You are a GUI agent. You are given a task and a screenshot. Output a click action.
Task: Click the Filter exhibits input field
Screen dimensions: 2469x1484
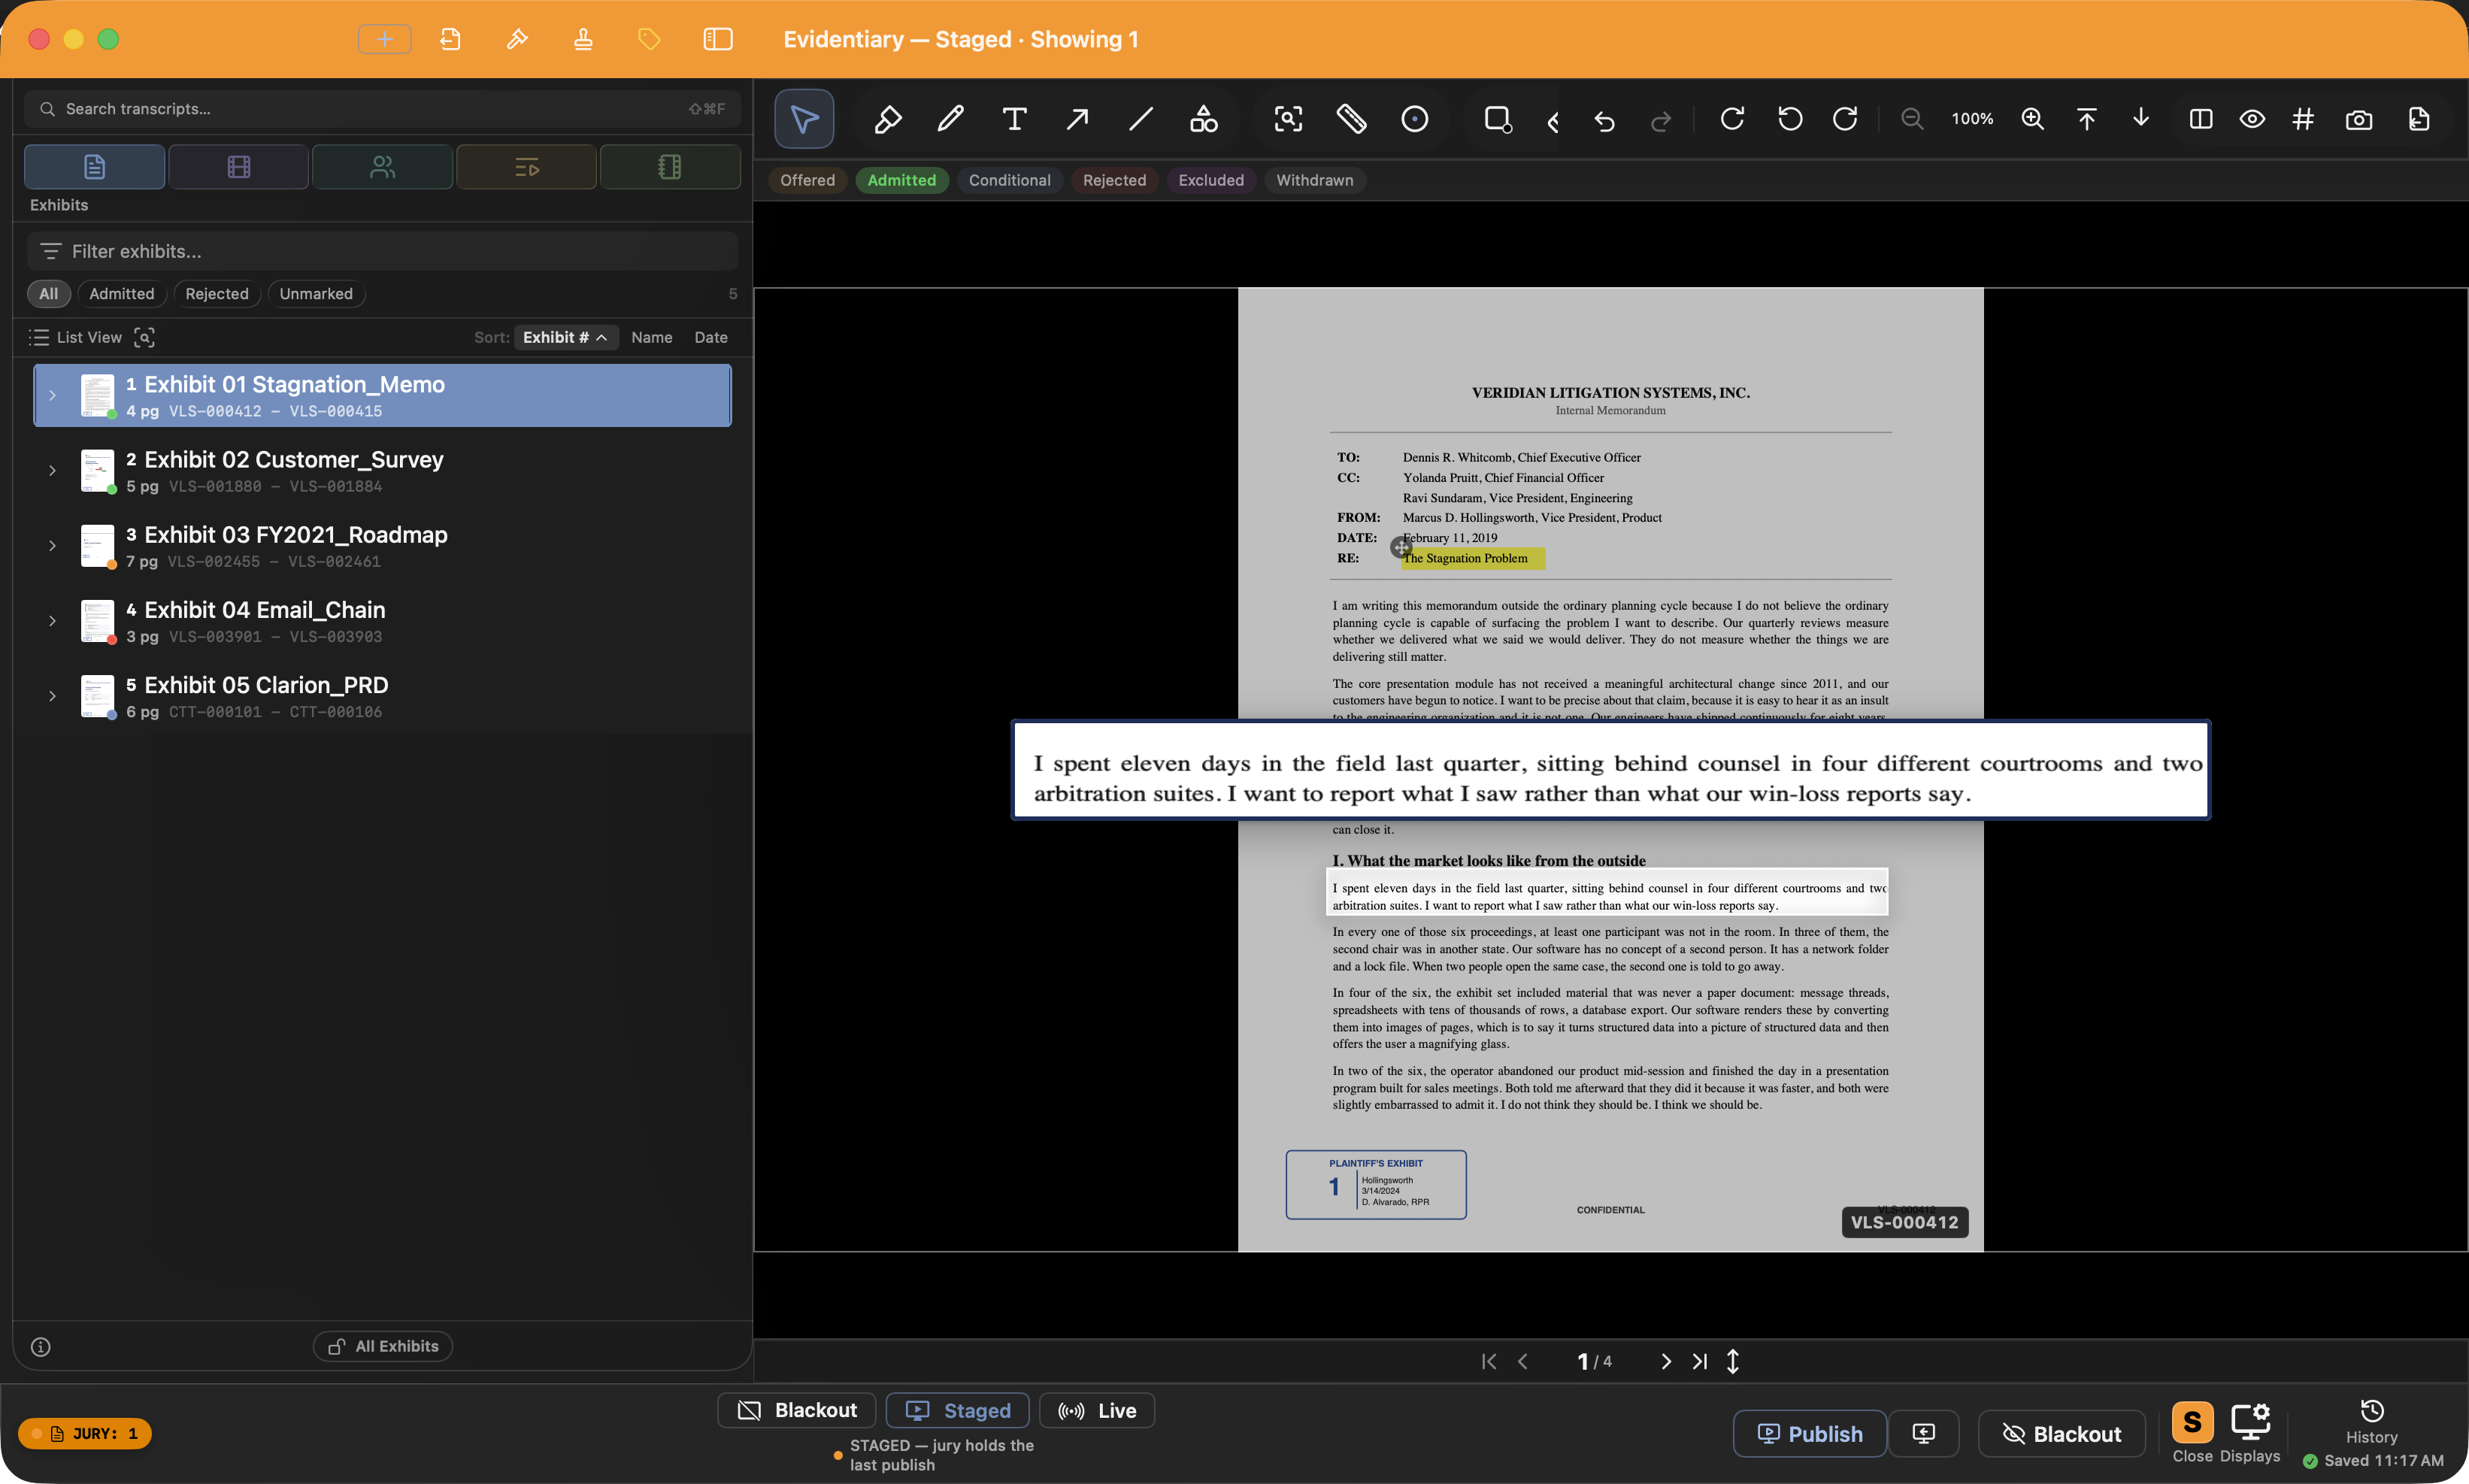pyautogui.click(x=382, y=252)
